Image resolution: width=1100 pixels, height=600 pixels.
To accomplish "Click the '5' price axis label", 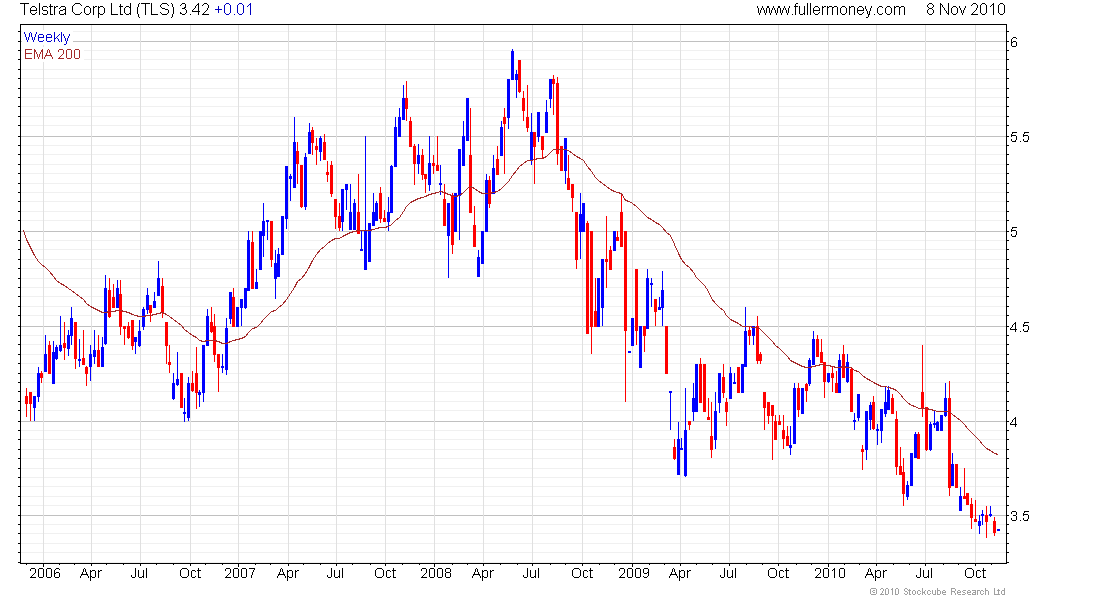I will (x=1014, y=232).
